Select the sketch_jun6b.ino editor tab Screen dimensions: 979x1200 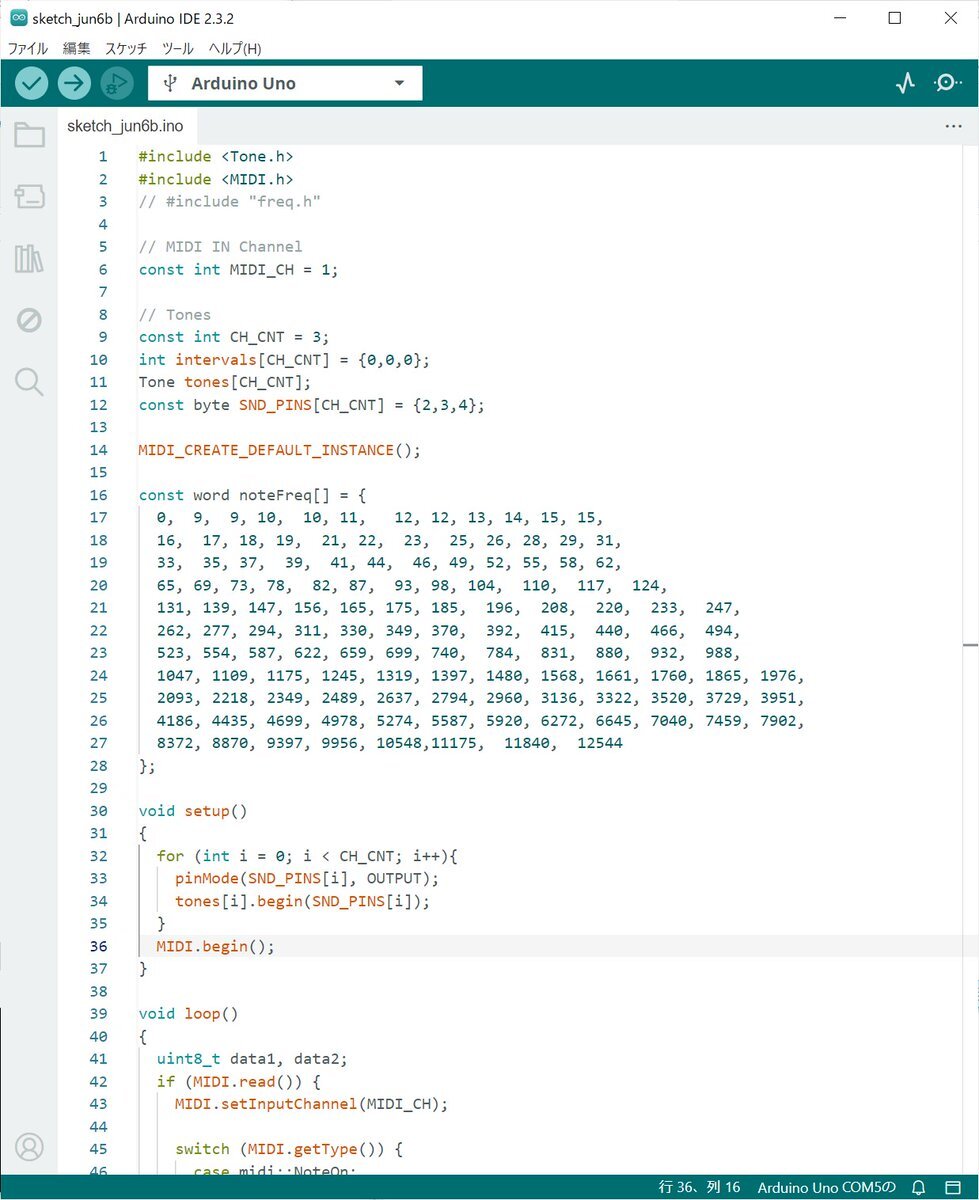click(125, 127)
